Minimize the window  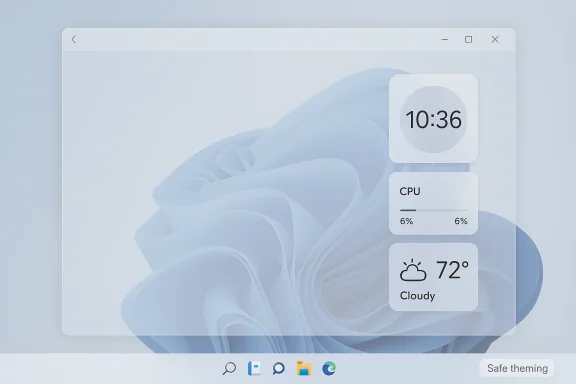tap(445, 39)
